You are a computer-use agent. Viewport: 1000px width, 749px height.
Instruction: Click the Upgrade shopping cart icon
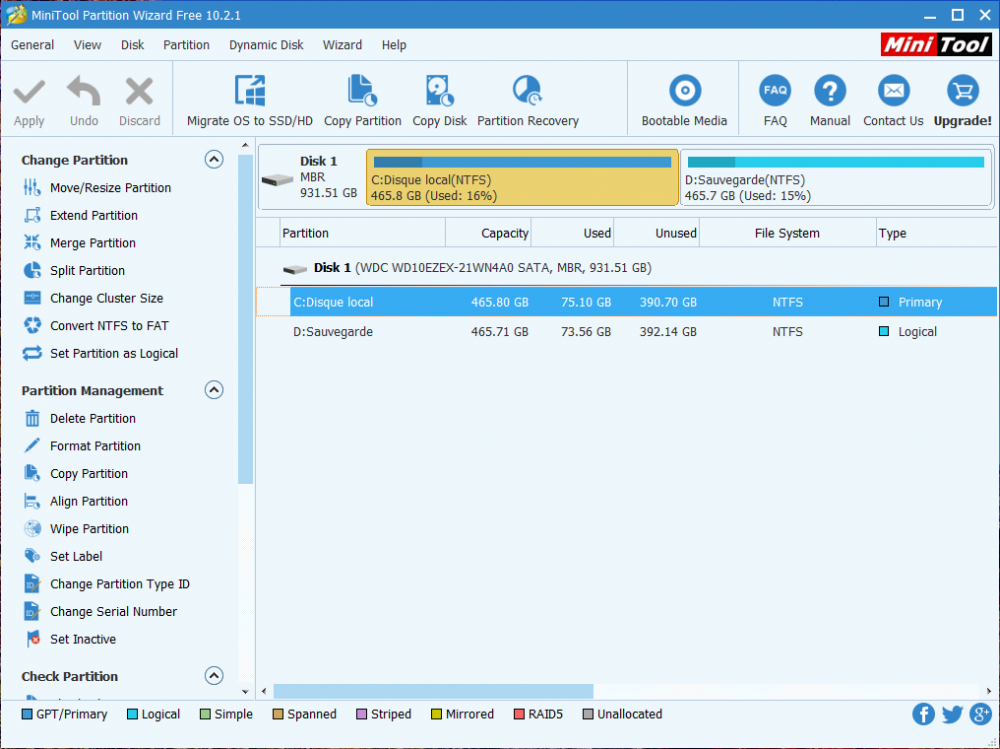point(962,92)
